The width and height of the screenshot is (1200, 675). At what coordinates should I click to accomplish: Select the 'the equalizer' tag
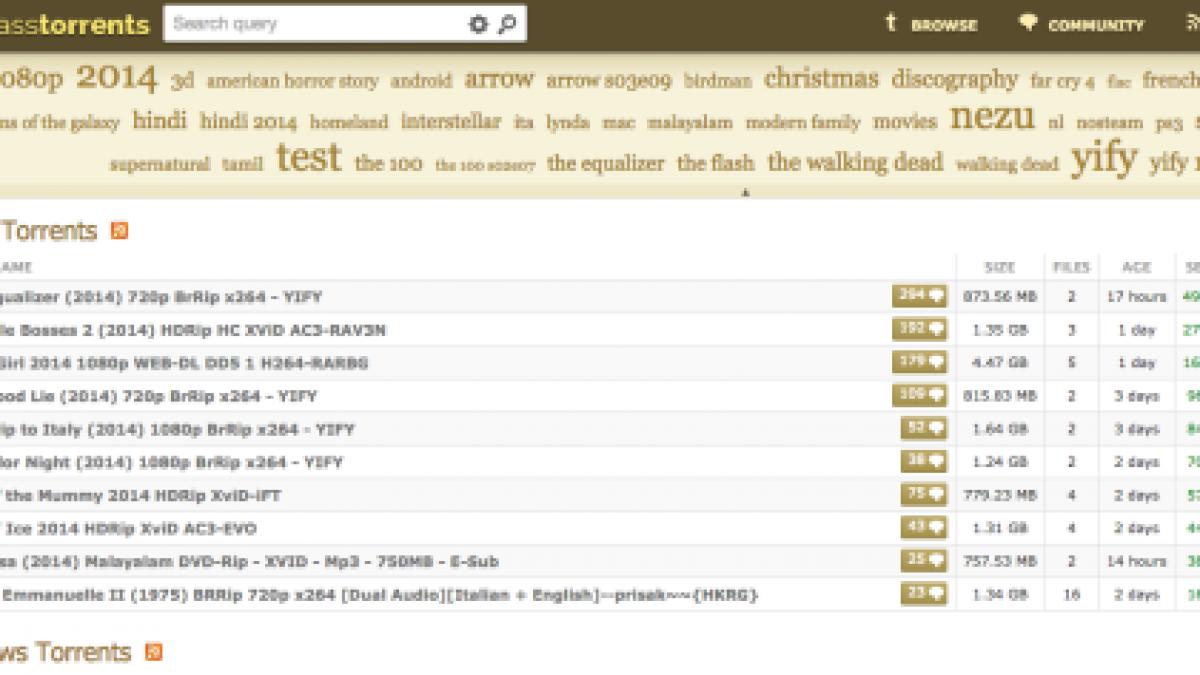click(x=605, y=163)
